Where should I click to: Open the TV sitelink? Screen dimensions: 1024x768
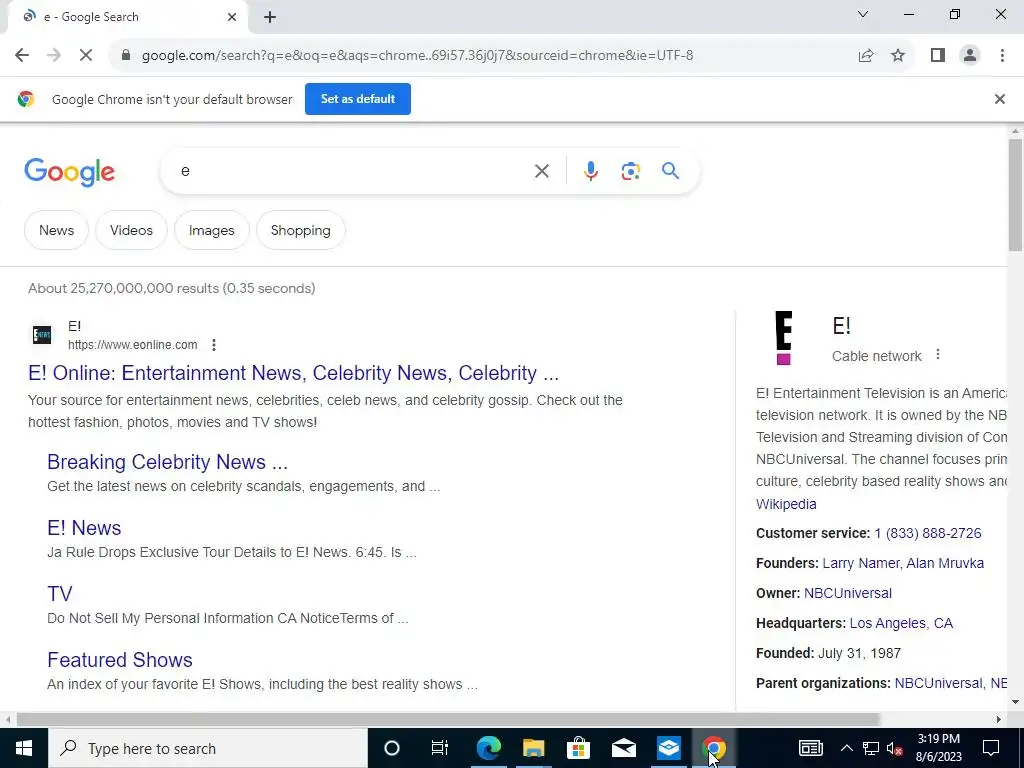(59, 594)
